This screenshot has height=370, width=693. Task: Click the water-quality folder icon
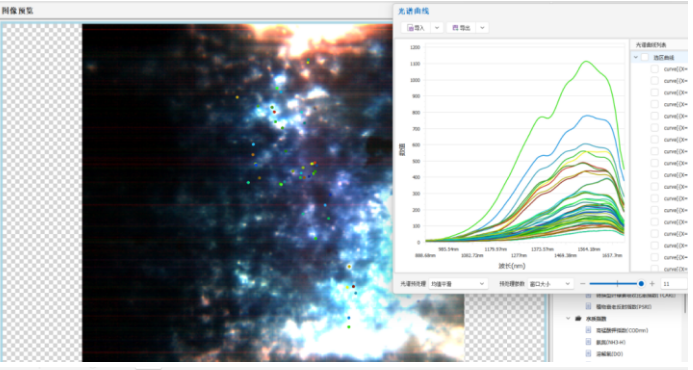(x=578, y=318)
